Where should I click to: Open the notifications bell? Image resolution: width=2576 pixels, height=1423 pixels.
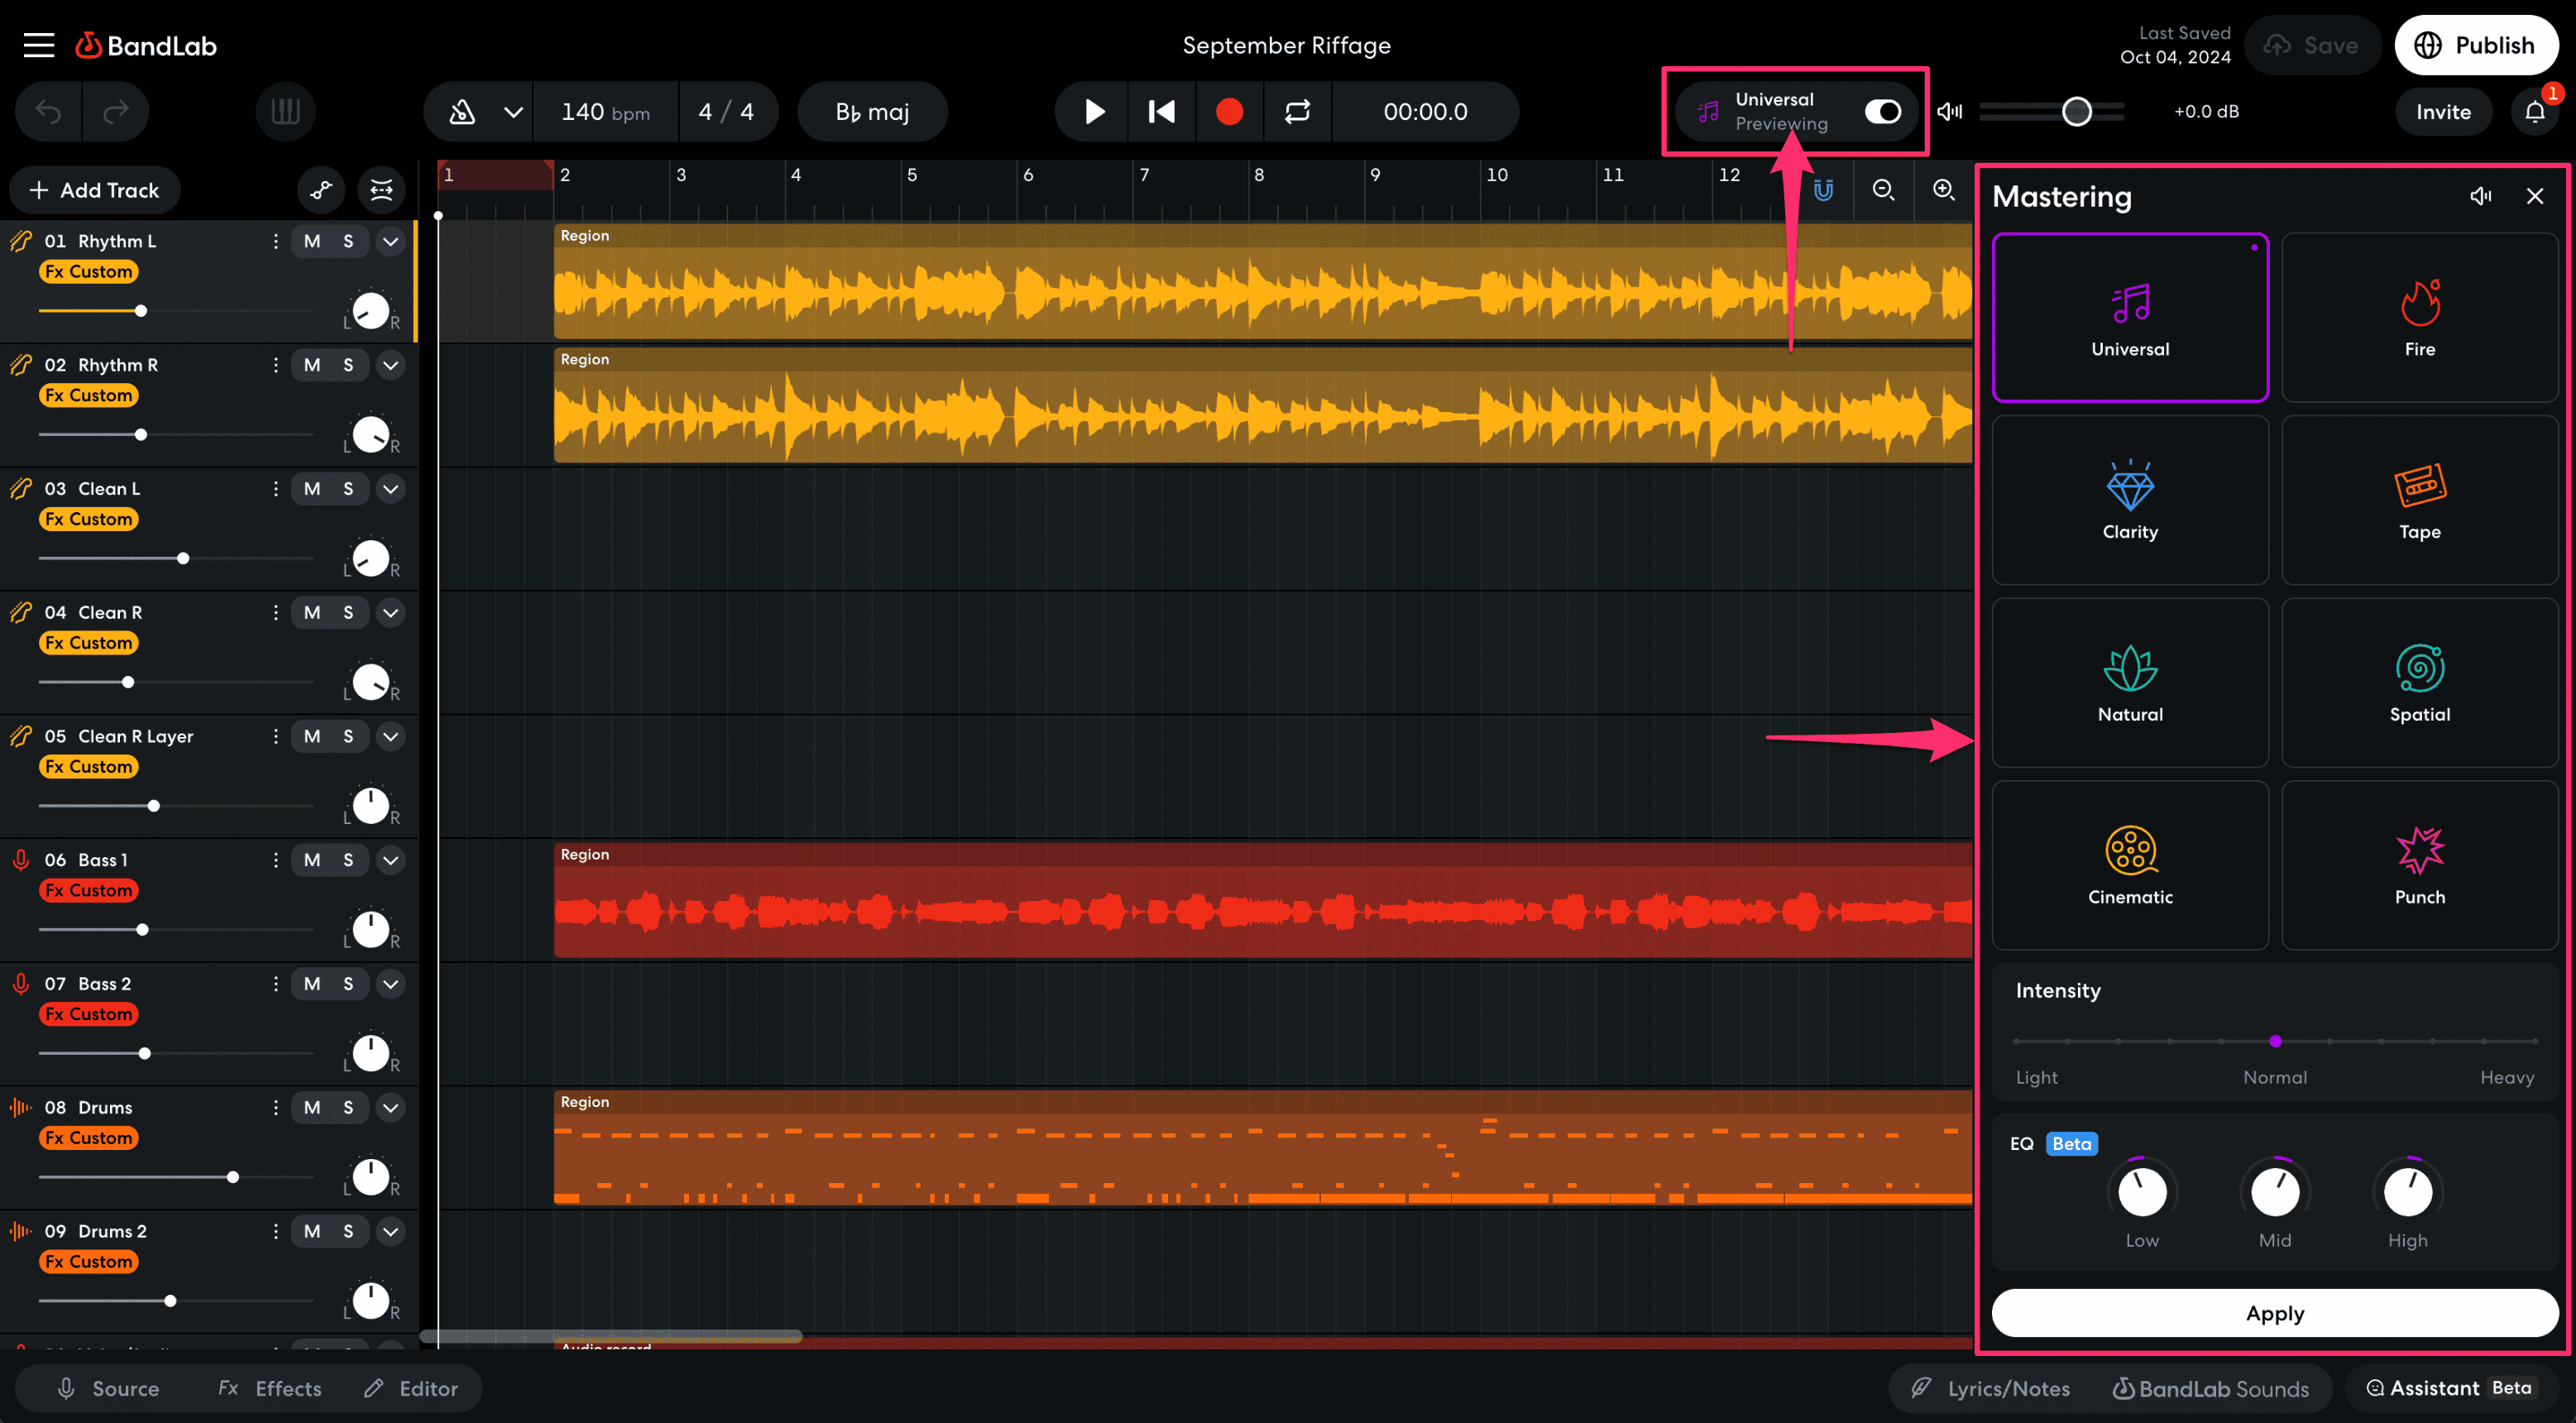[2535, 111]
